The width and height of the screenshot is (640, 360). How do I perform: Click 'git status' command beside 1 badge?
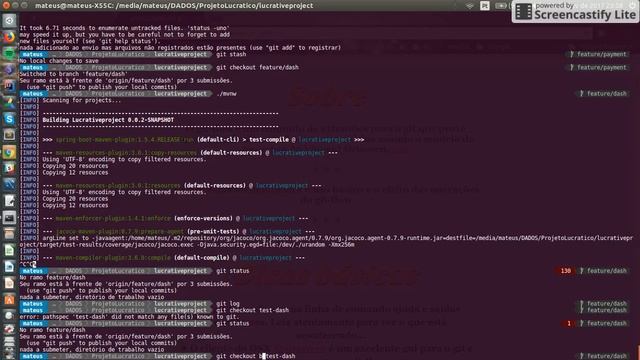pyautogui.click(x=233, y=323)
